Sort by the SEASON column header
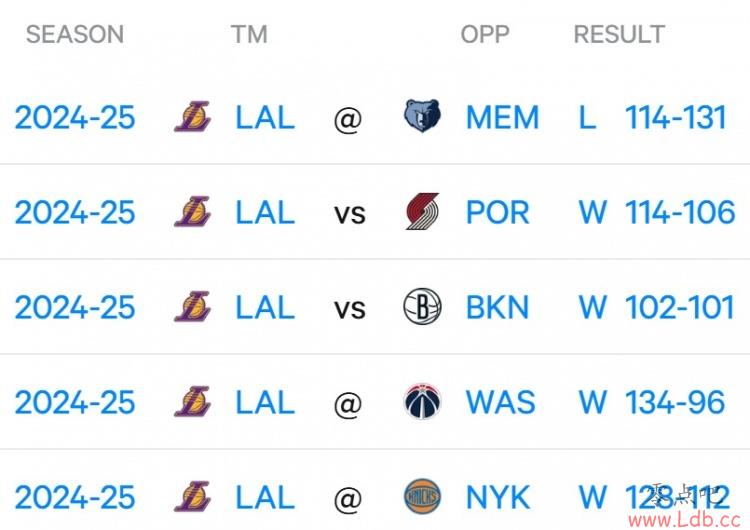This screenshot has height=530, width=750. (75, 34)
